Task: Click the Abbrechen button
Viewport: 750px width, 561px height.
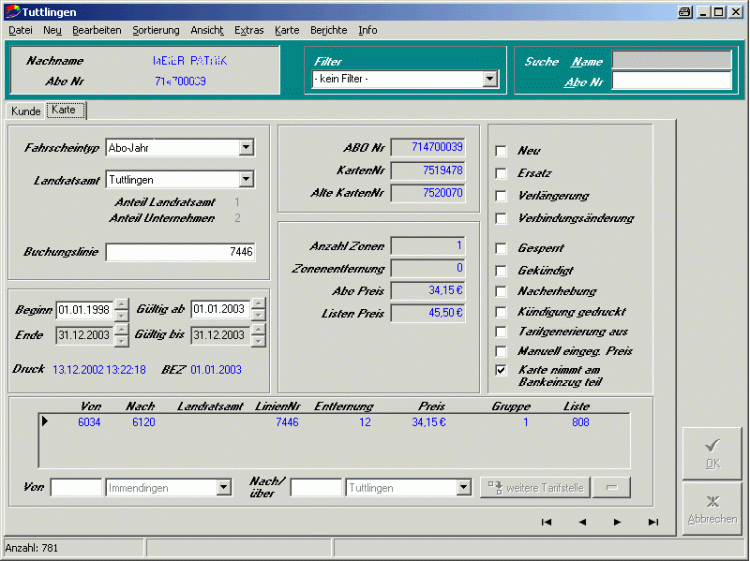Action: (x=712, y=508)
